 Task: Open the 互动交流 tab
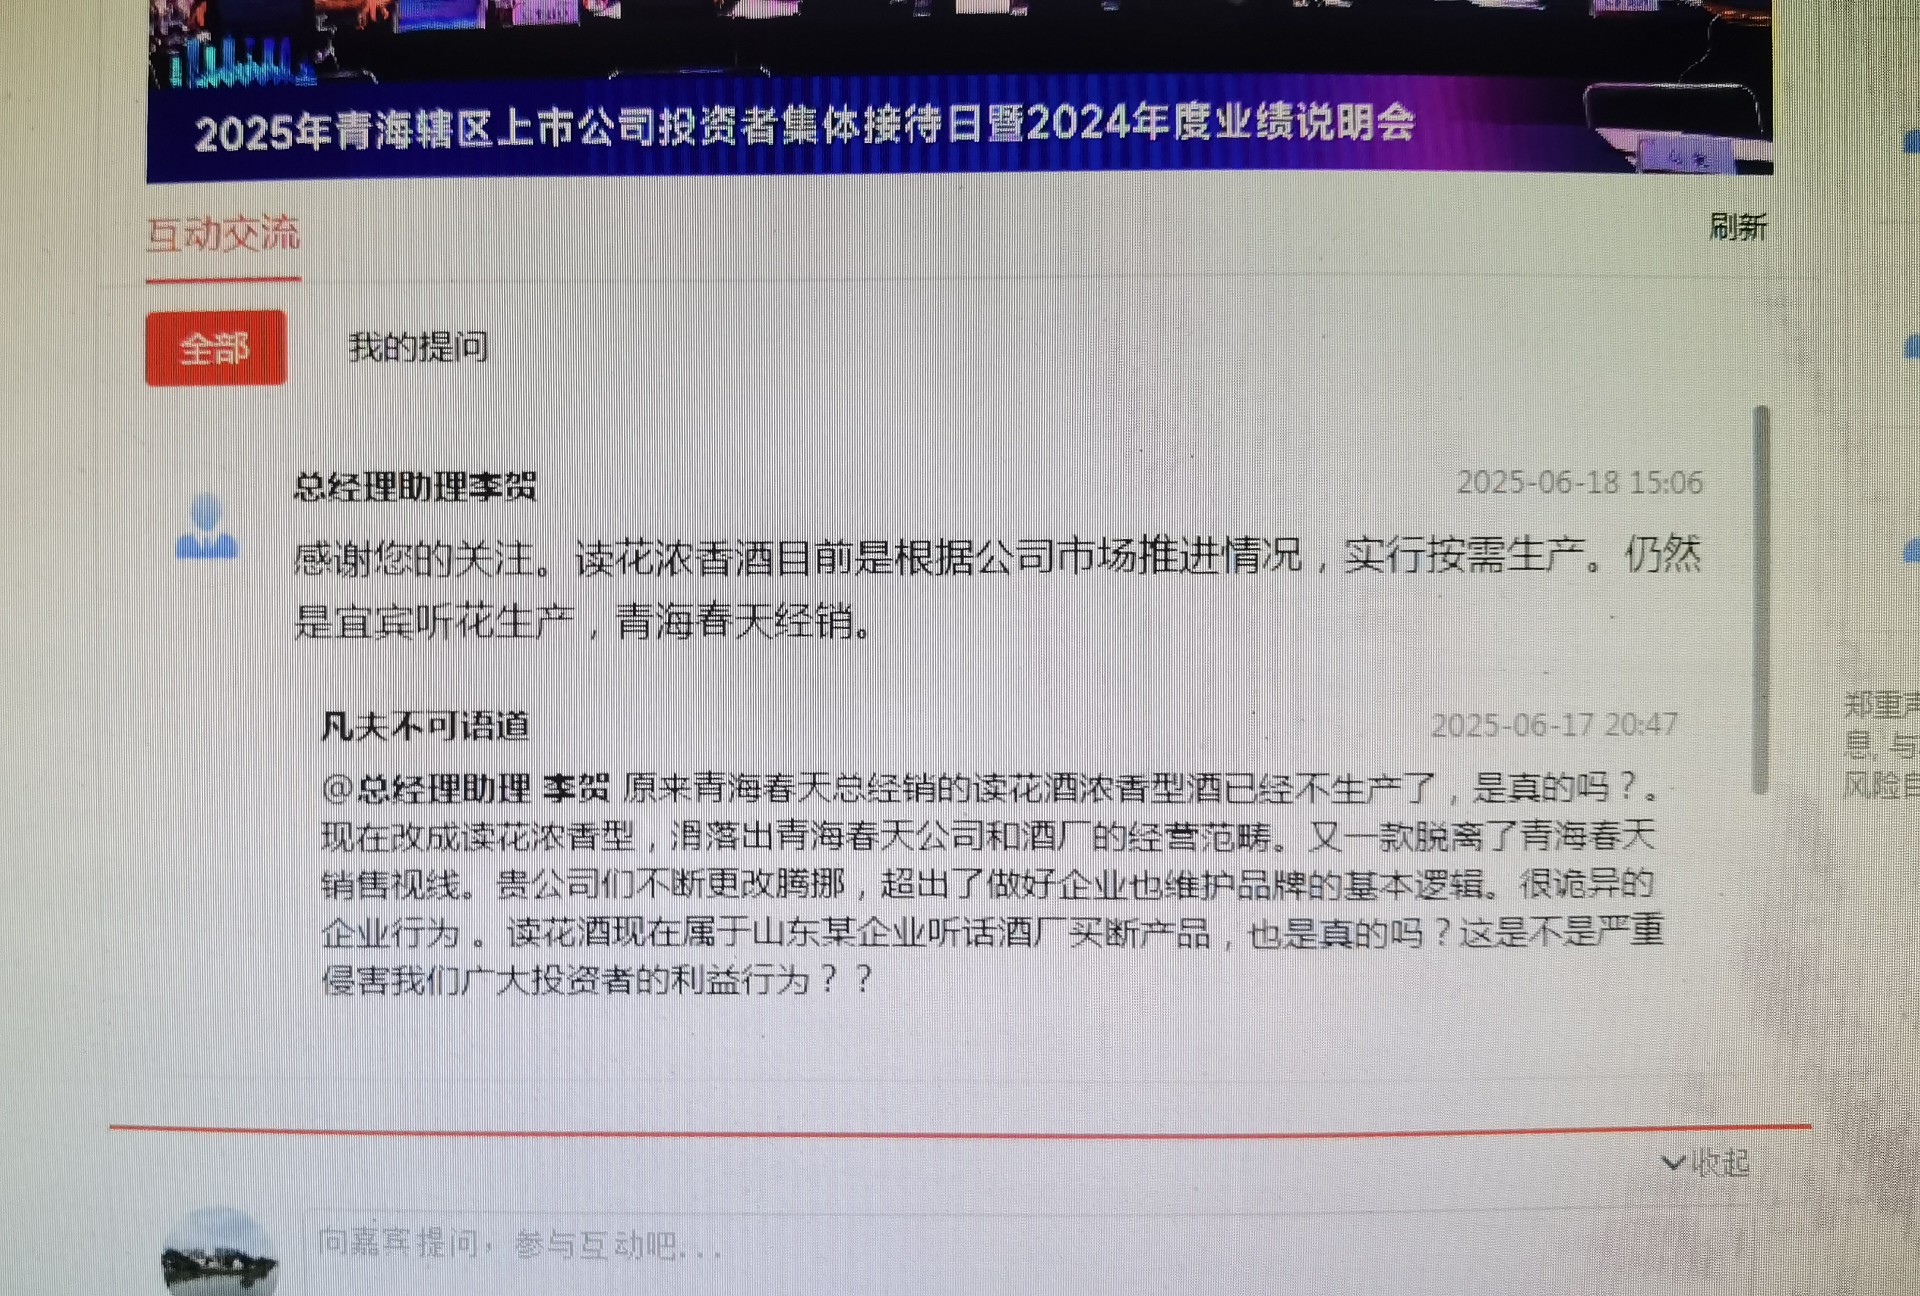point(223,235)
